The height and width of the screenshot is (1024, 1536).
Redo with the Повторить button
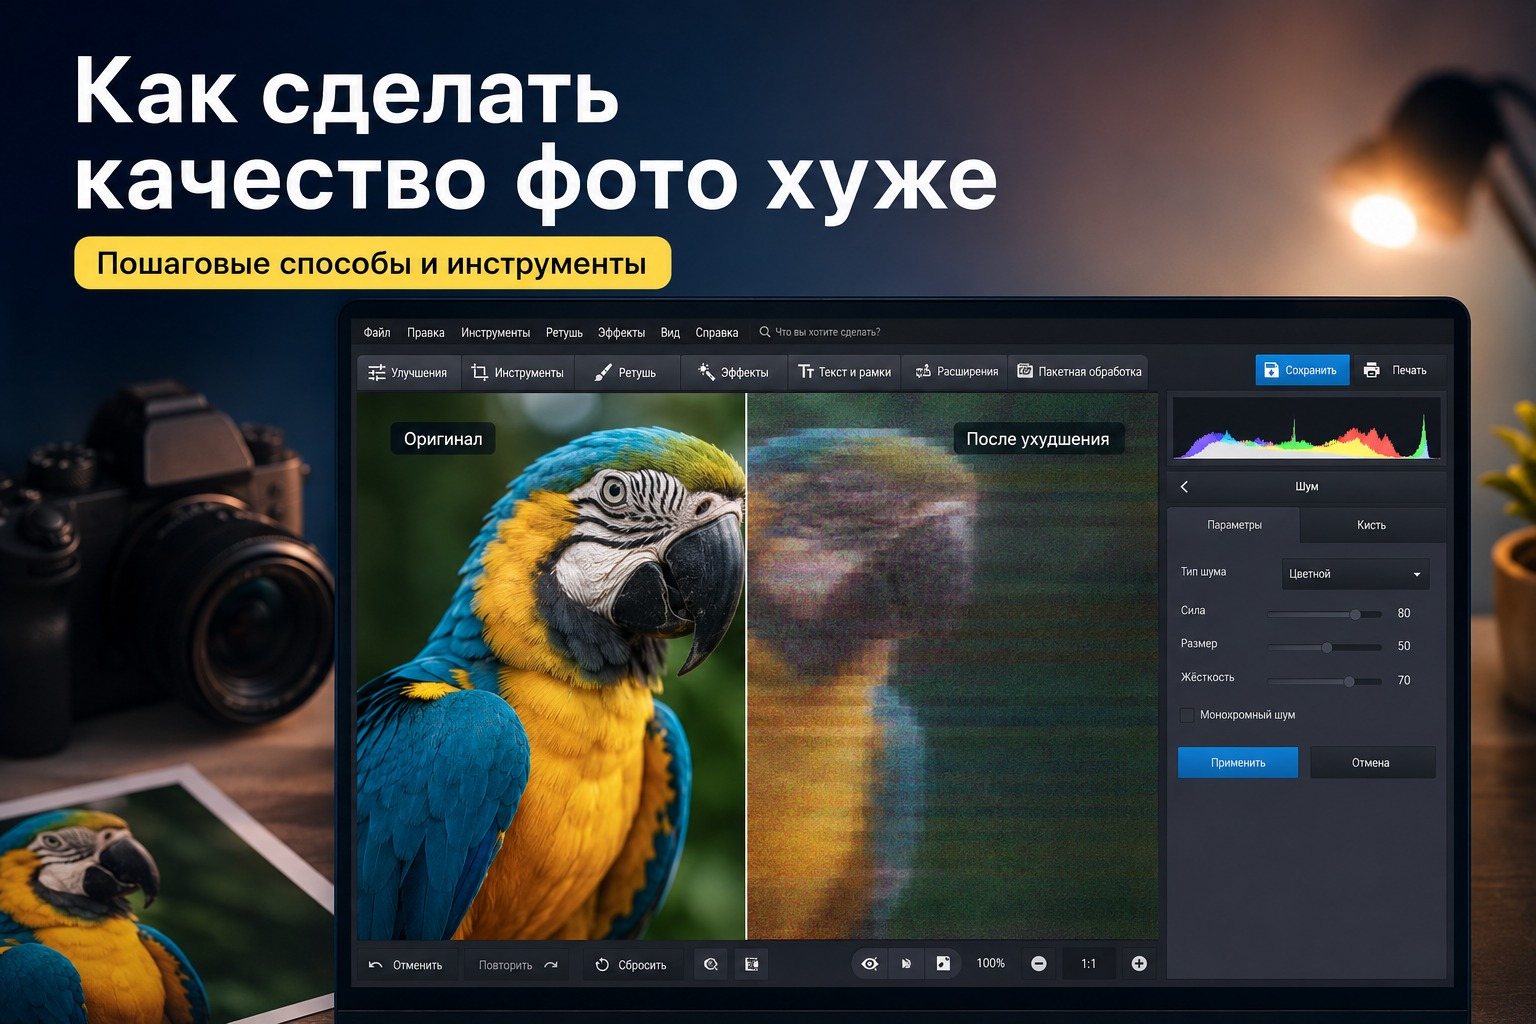[x=517, y=965]
